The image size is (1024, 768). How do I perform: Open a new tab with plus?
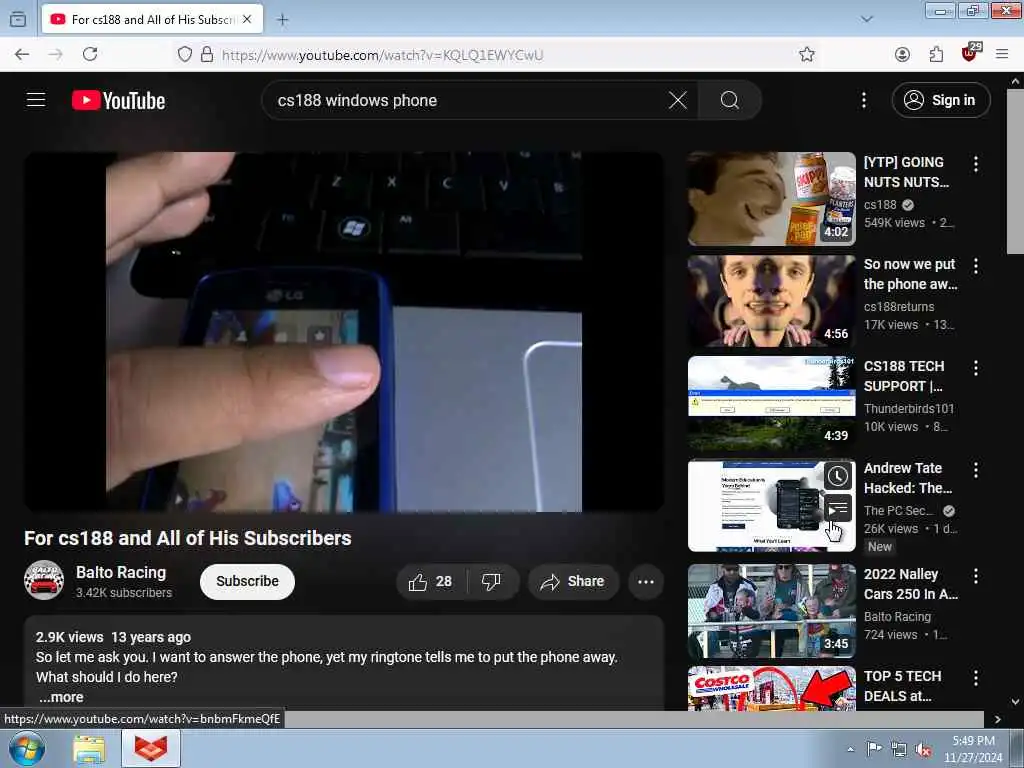coord(282,20)
